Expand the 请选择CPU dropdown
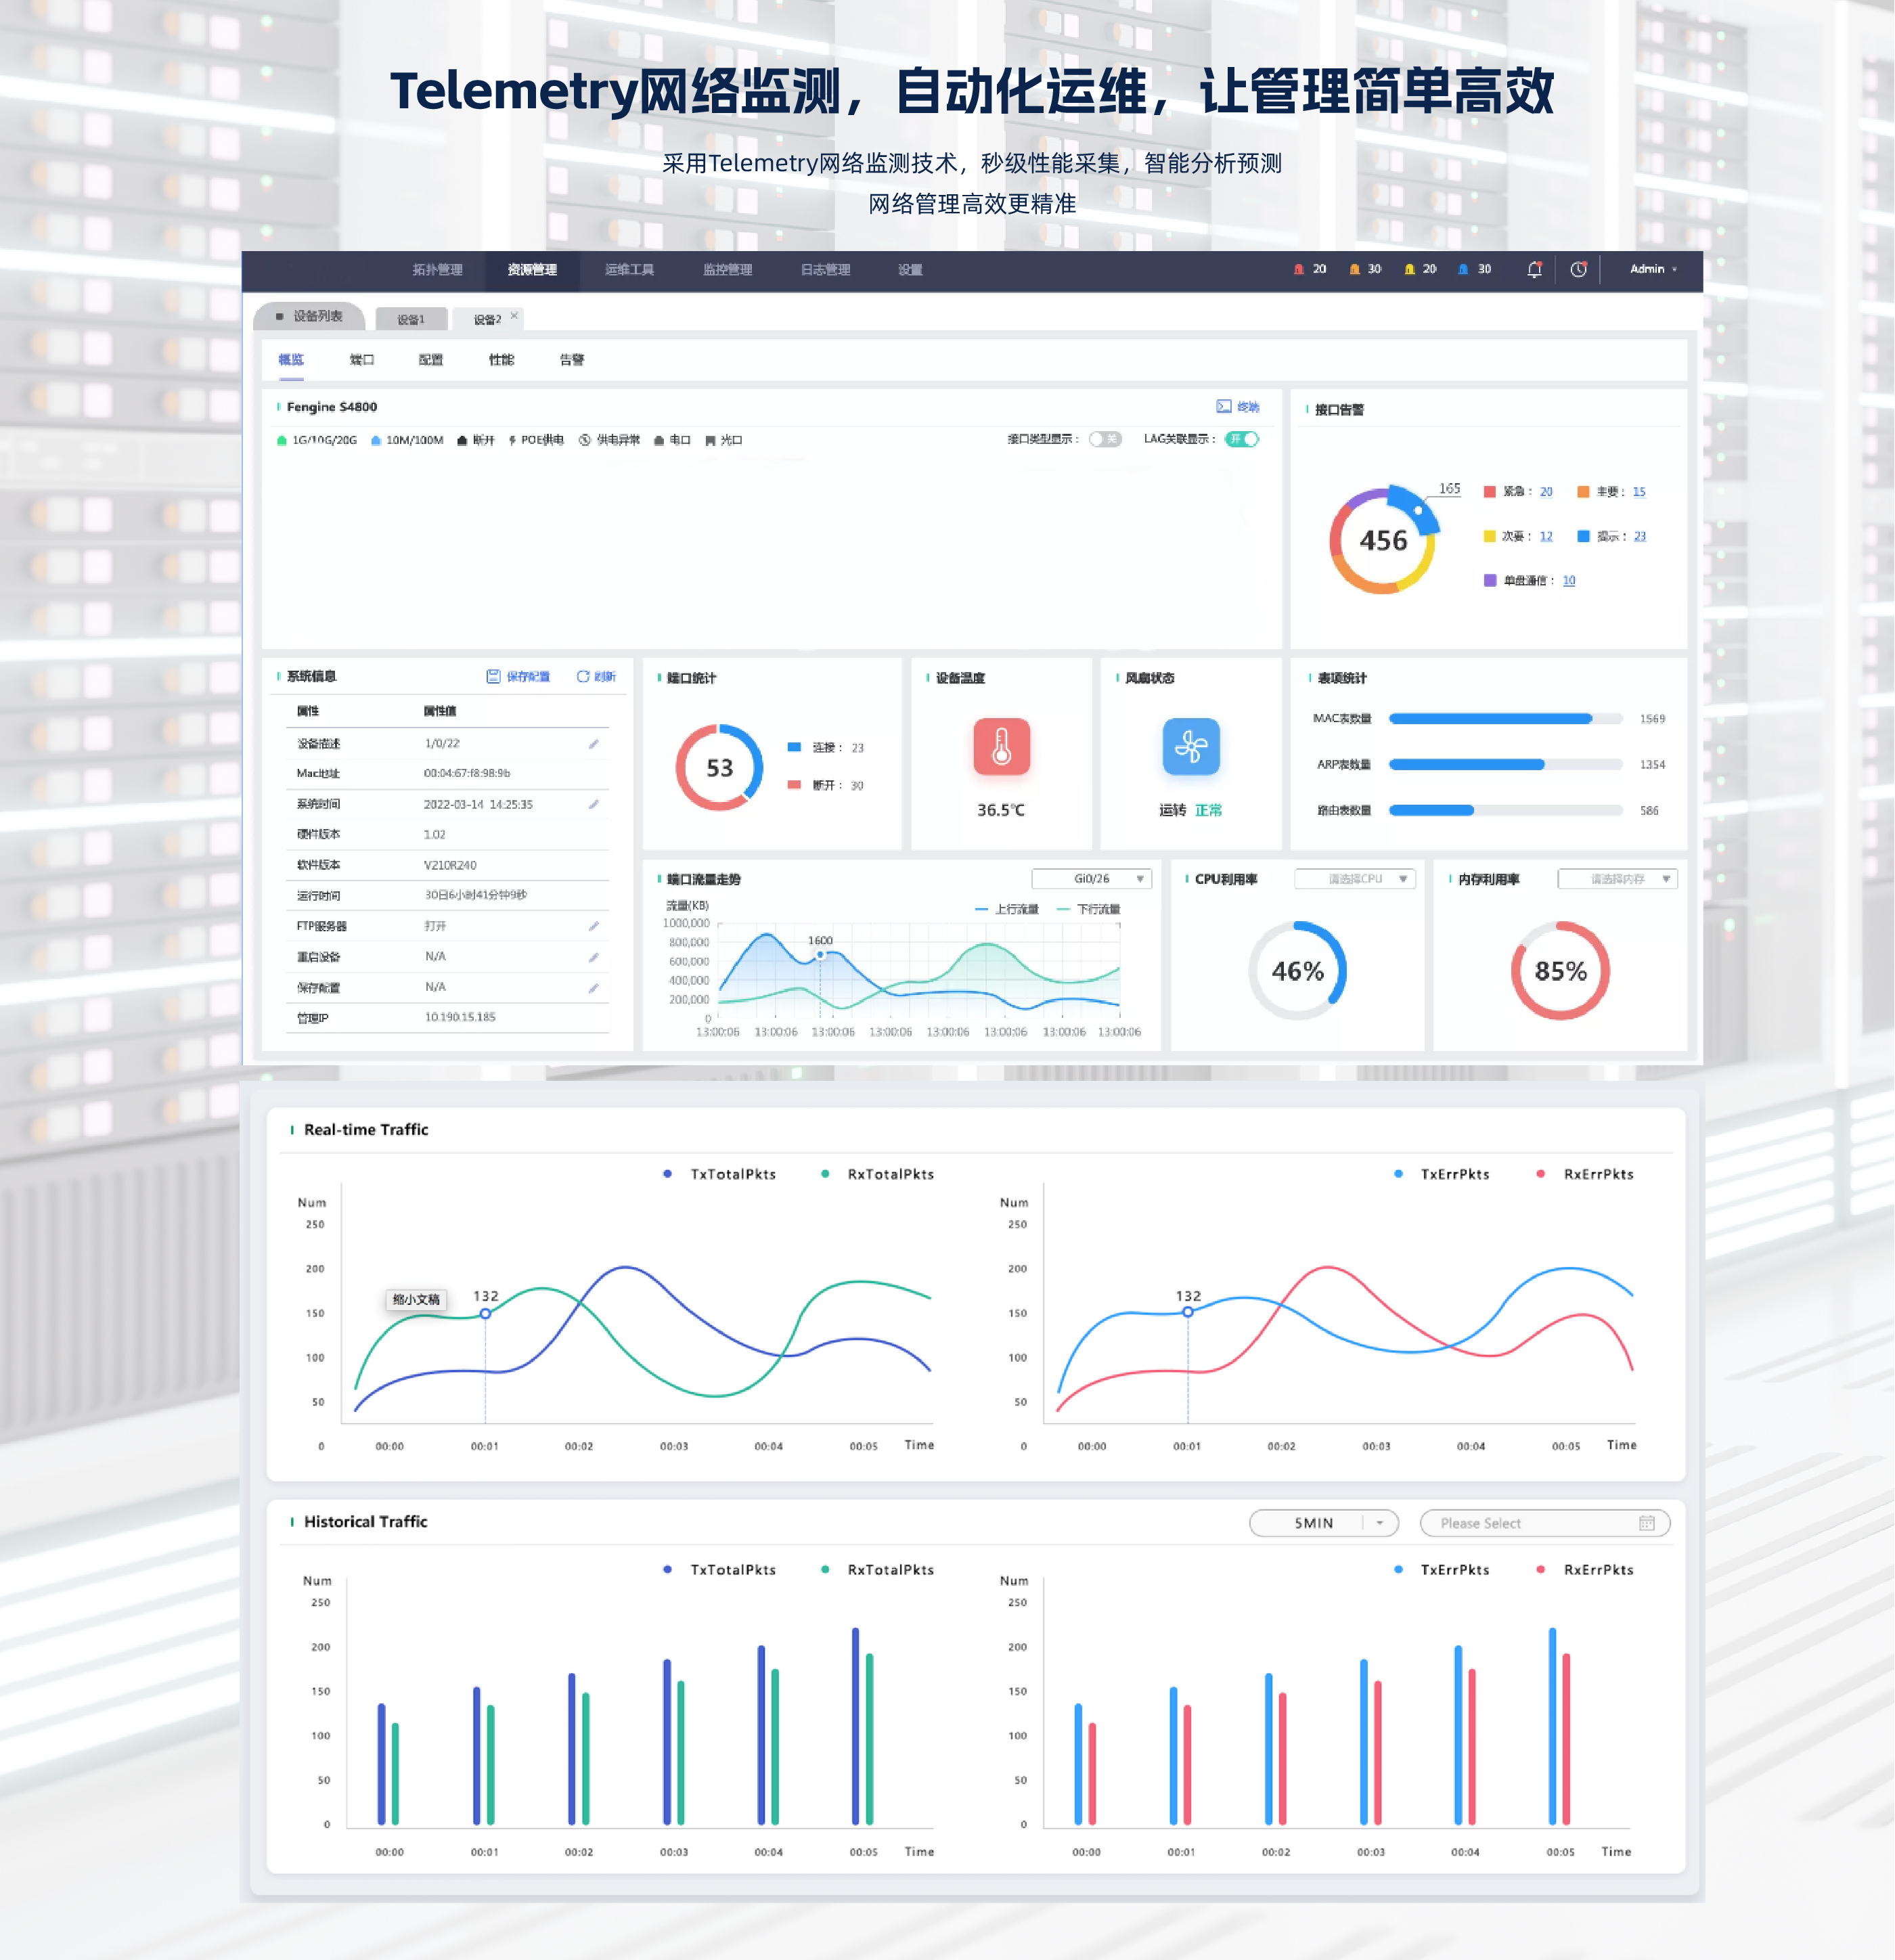 click(1355, 878)
